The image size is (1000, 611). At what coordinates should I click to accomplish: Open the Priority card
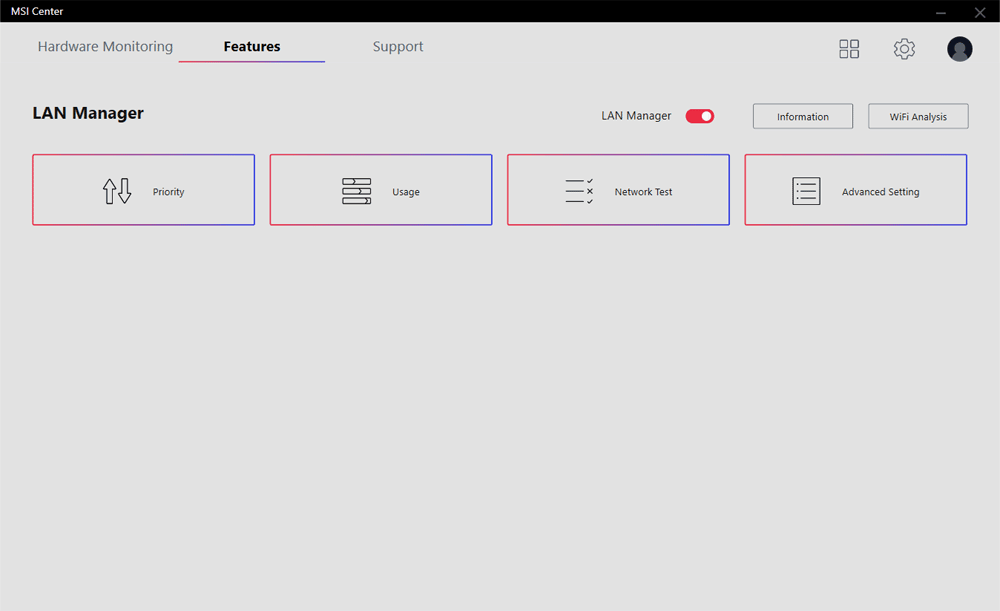click(x=143, y=189)
